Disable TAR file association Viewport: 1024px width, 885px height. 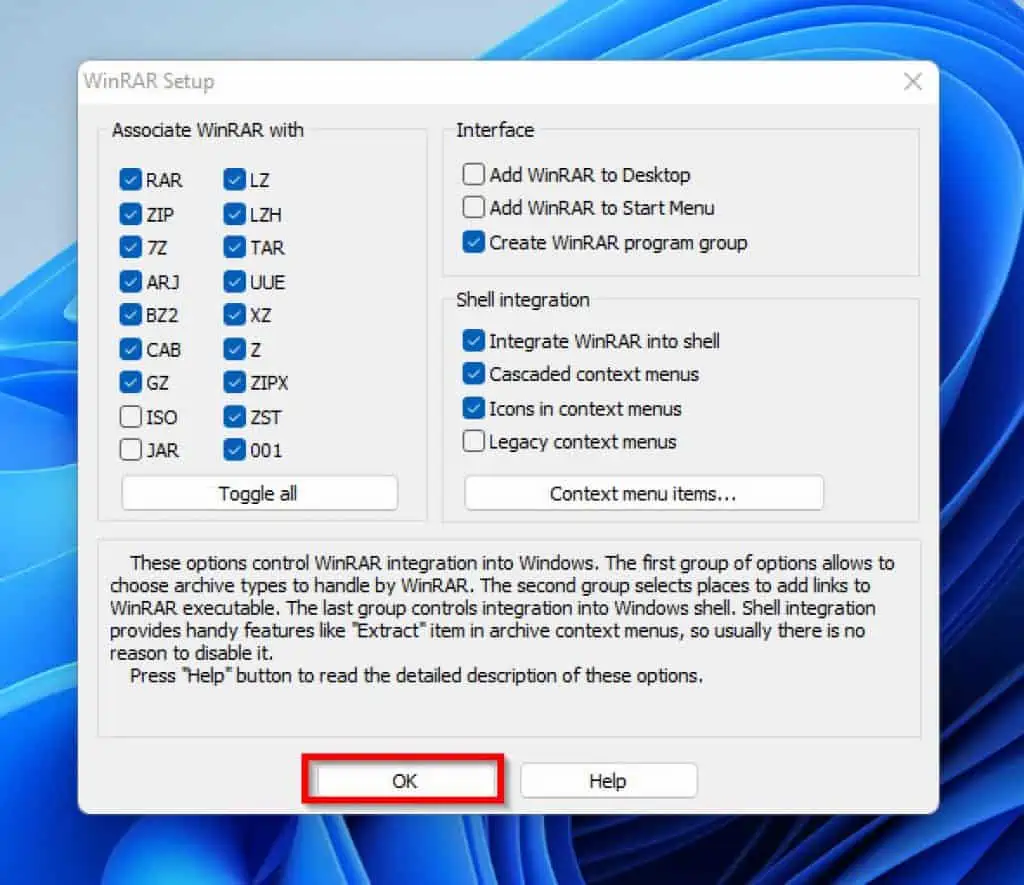click(x=234, y=248)
